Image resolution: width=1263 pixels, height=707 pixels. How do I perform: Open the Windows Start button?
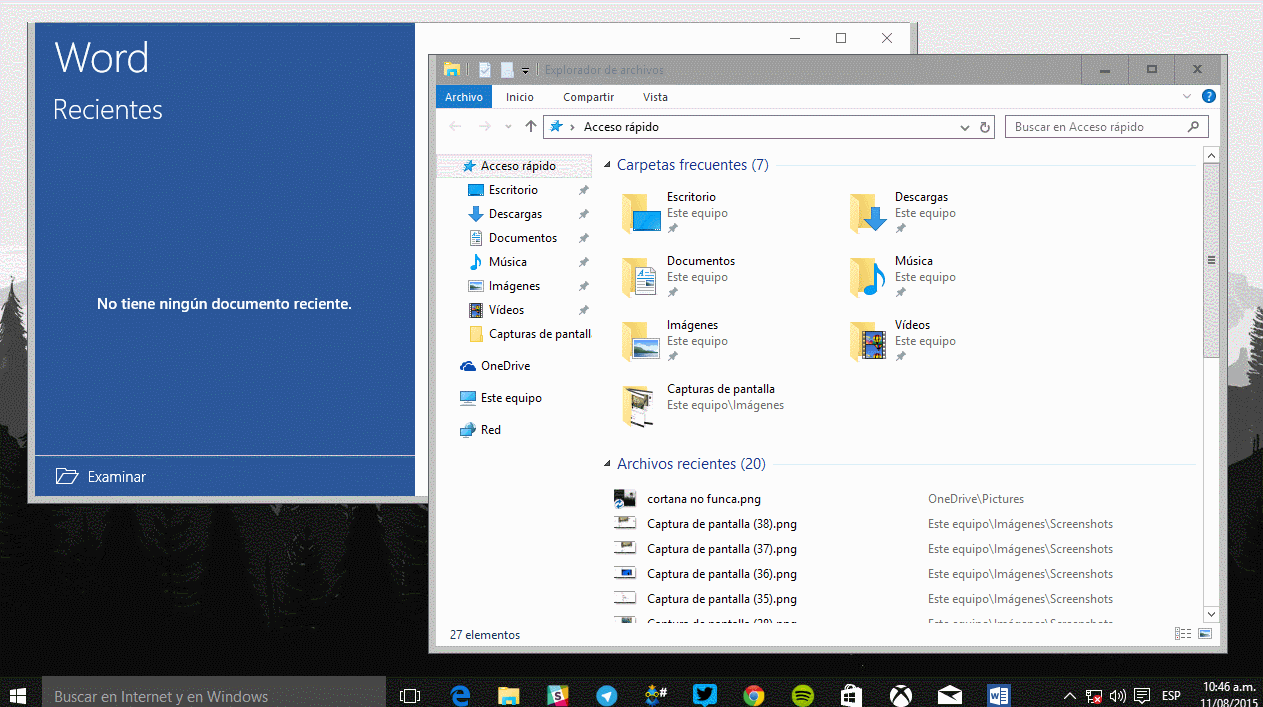point(17,695)
